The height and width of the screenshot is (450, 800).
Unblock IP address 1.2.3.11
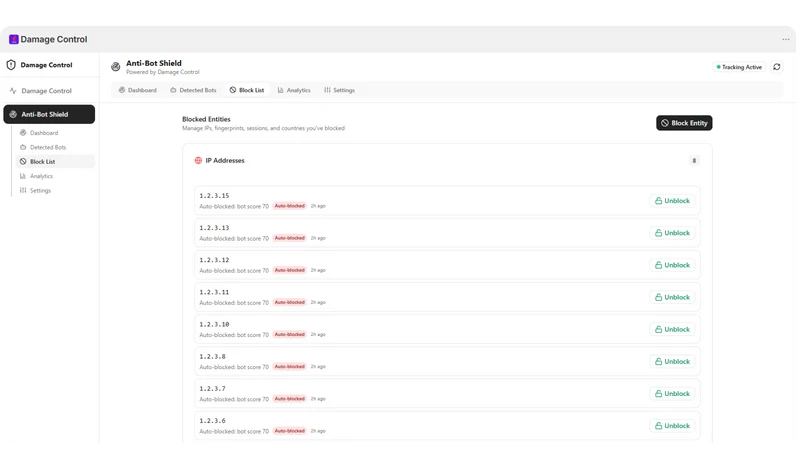[x=672, y=297]
